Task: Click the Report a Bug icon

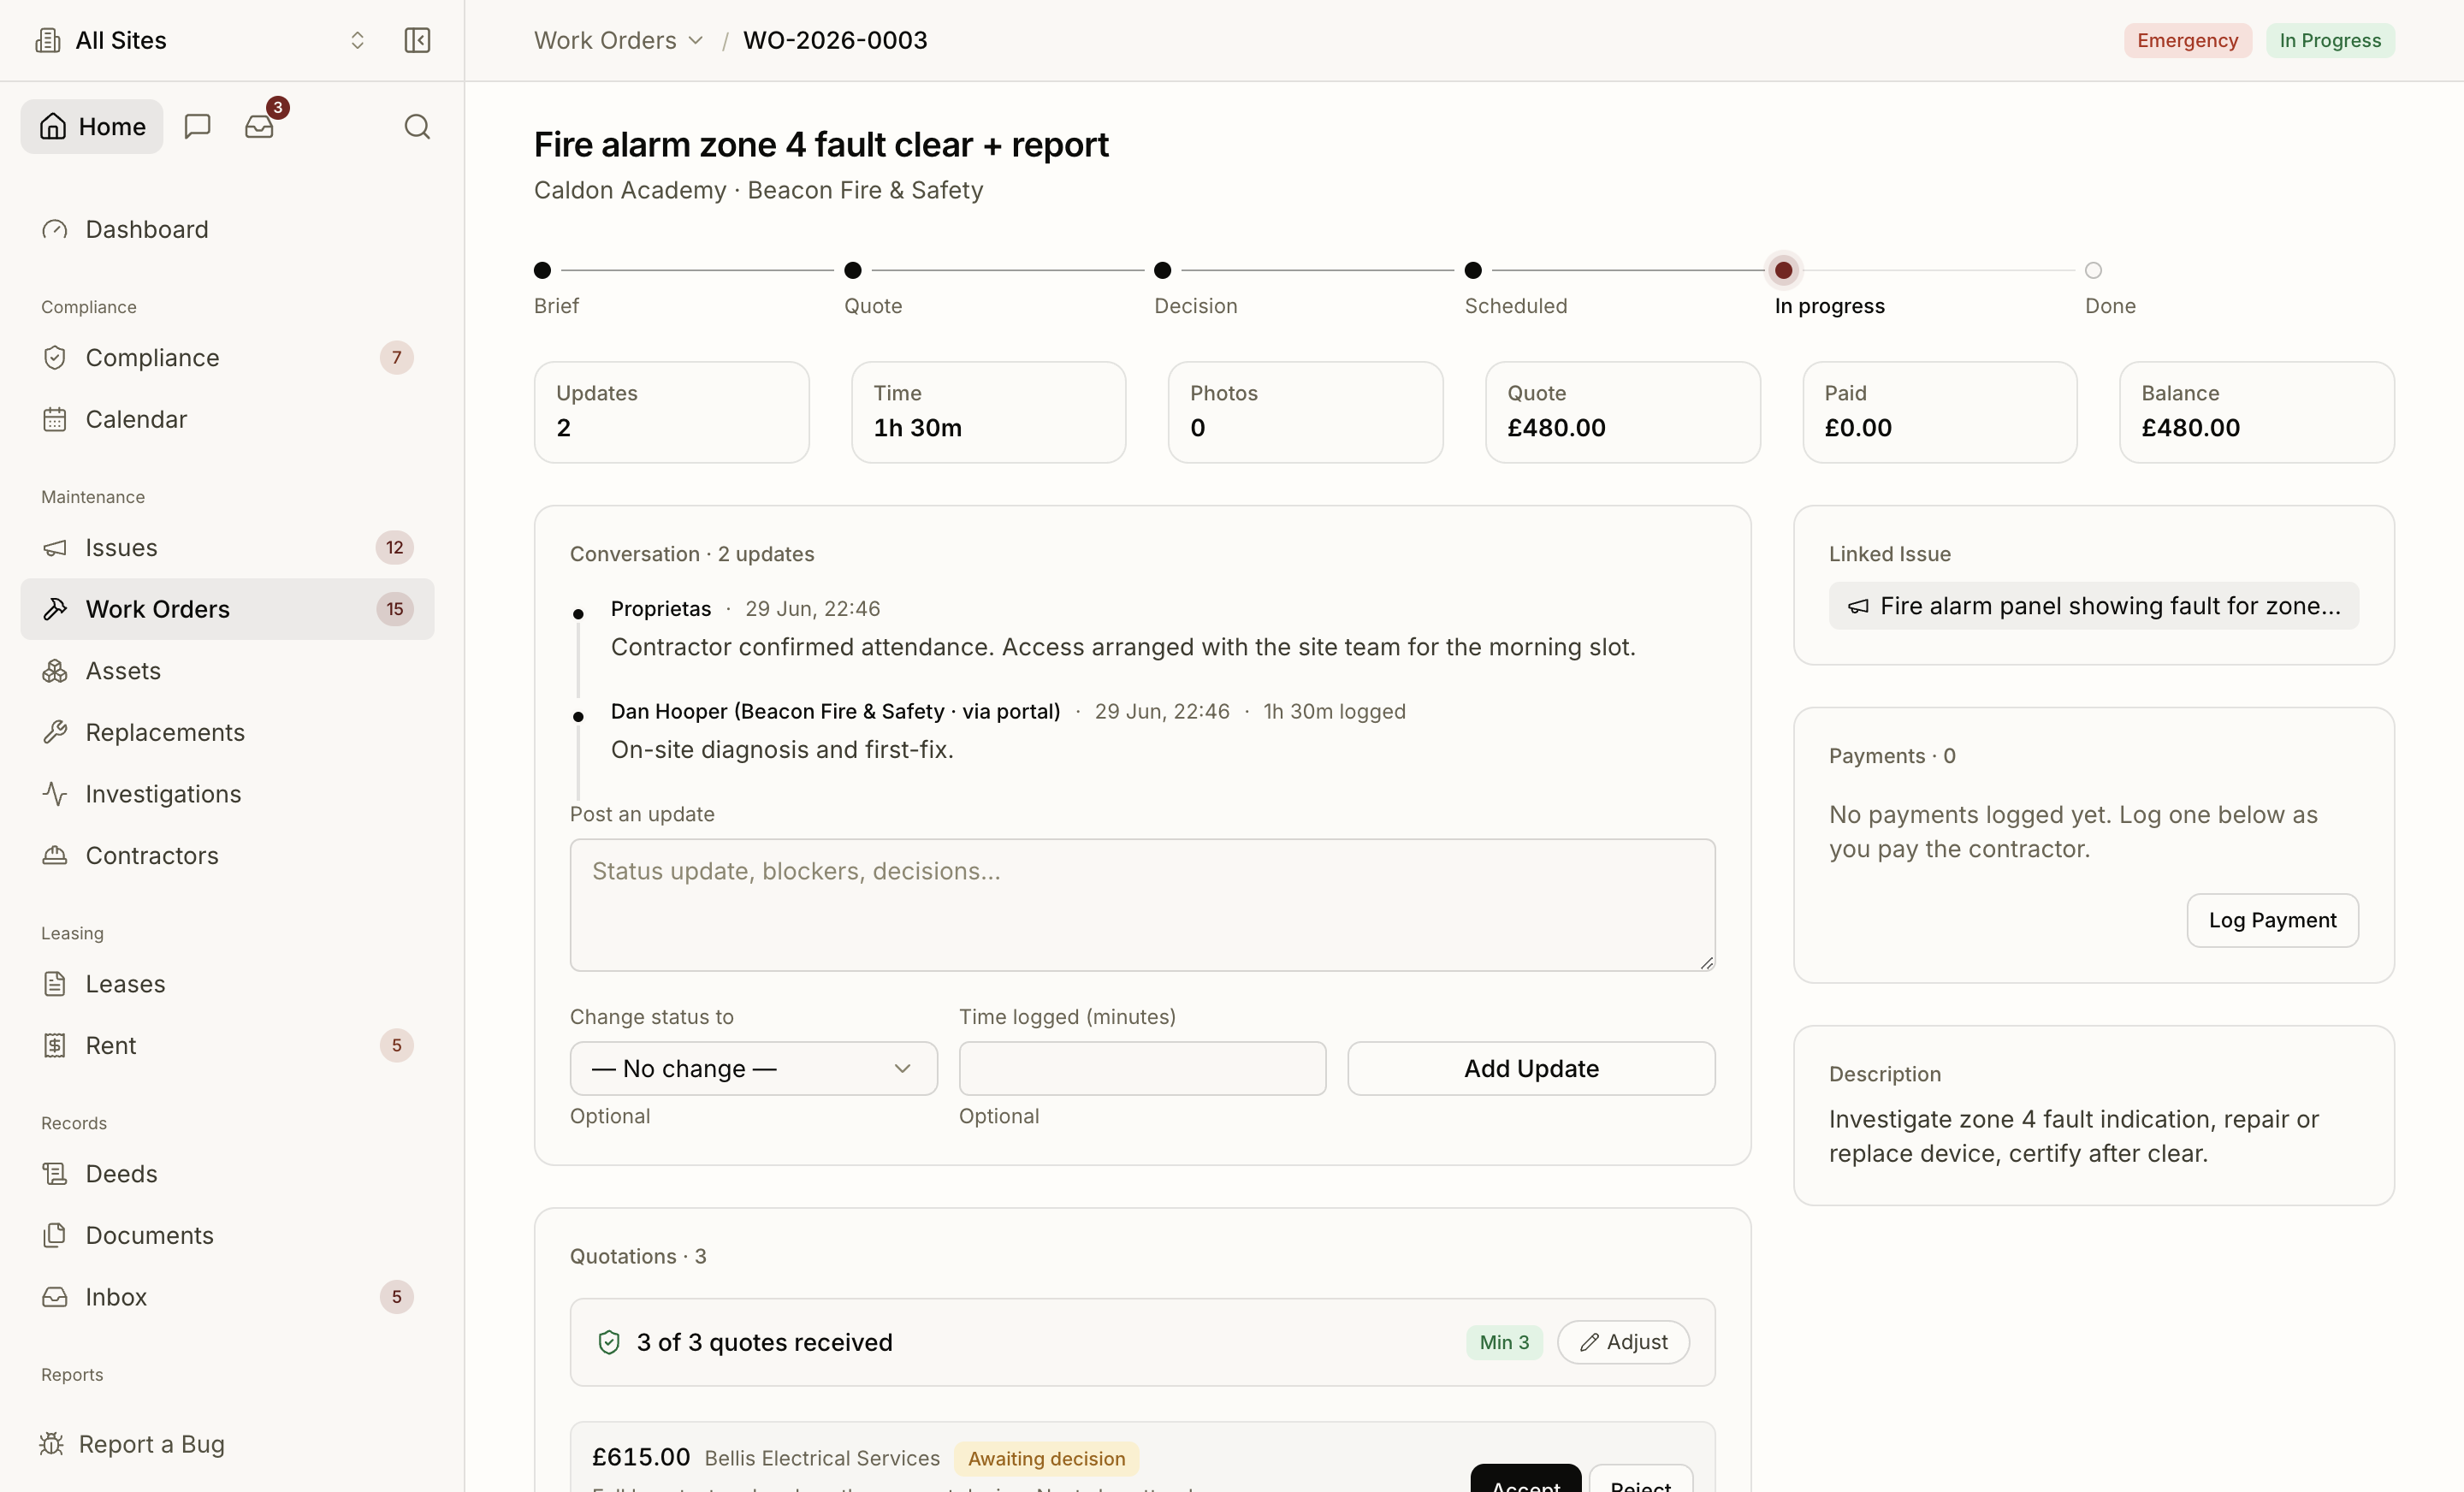Action: pos(51,1444)
